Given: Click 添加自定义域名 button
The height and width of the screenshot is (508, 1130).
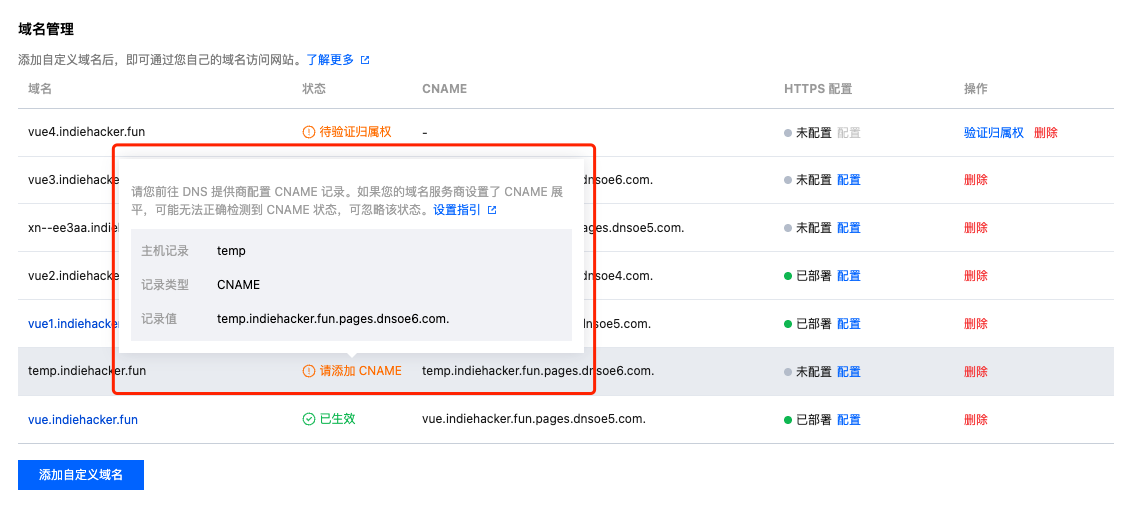Looking at the screenshot, I should click(x=81, y=475).
